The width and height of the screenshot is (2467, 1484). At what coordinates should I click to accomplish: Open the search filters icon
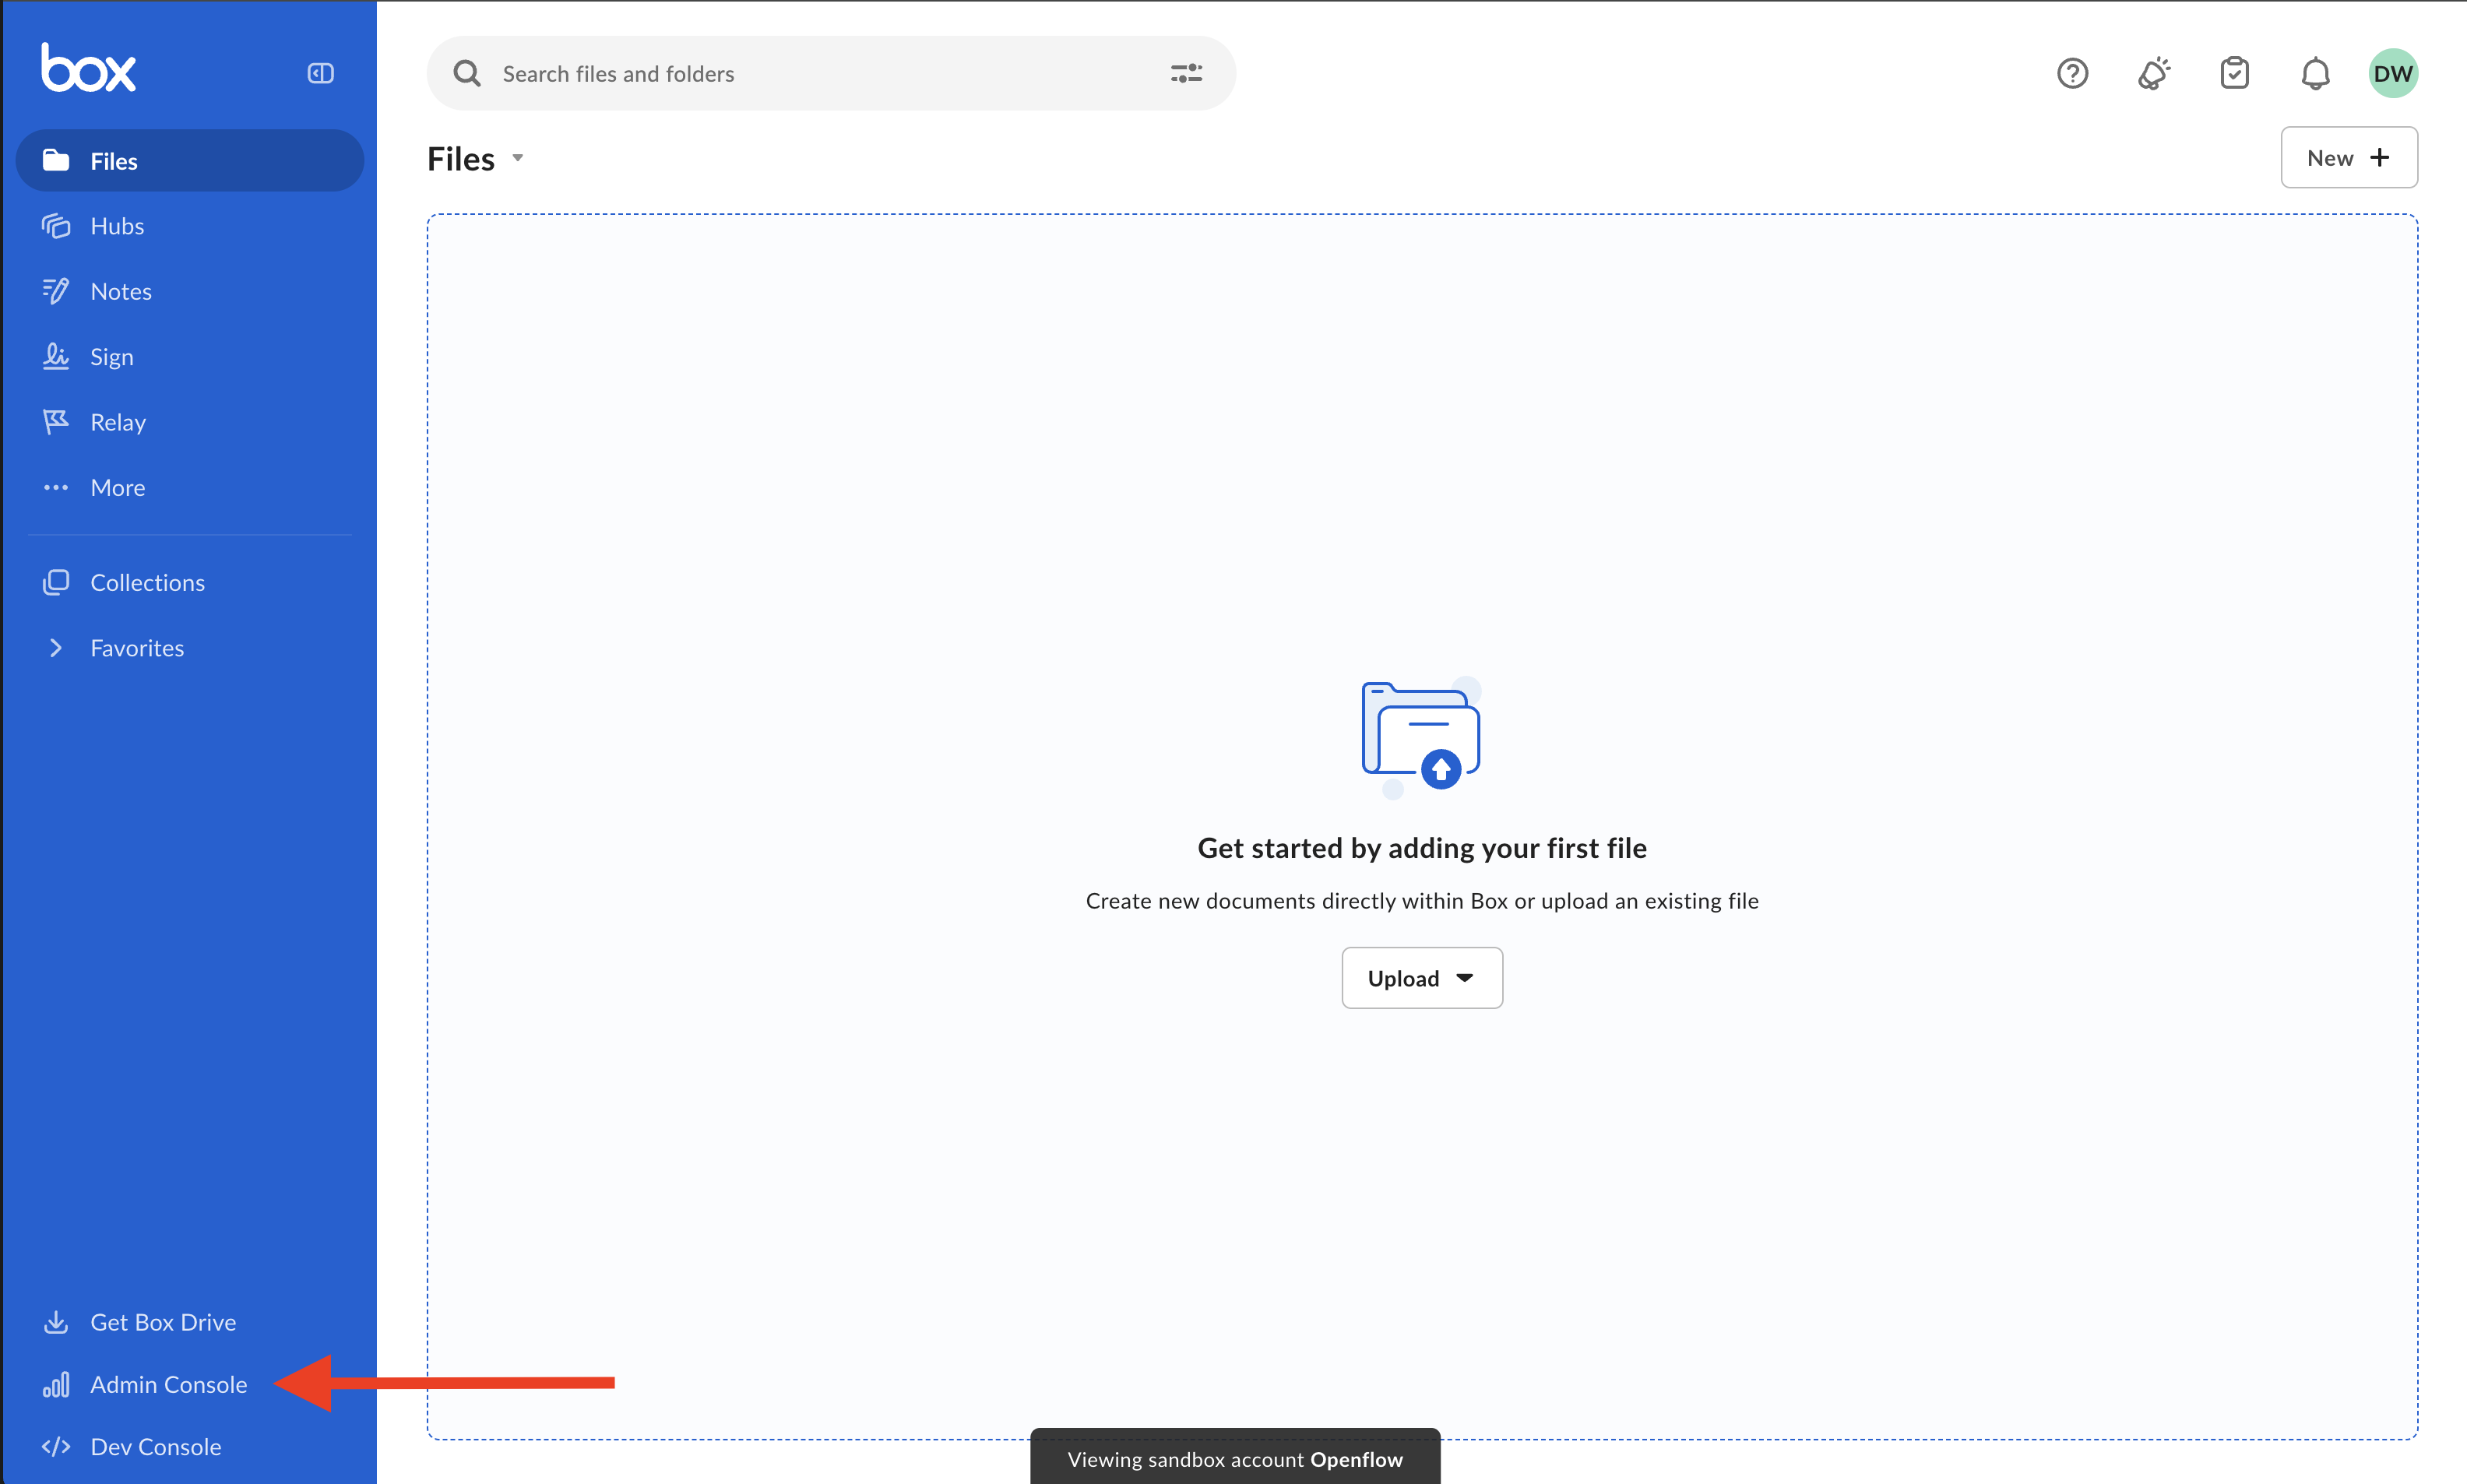tap(1186, 73)
